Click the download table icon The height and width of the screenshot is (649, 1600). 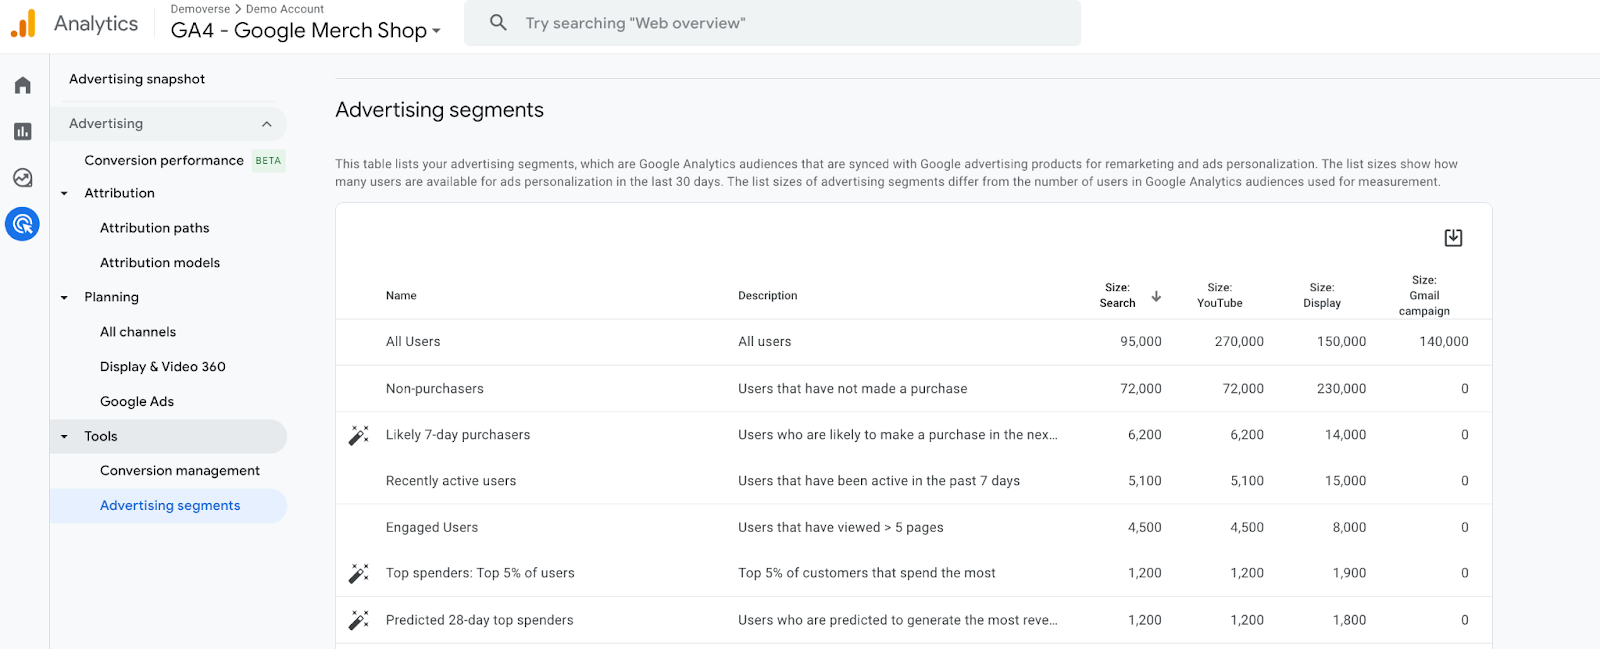click(1453, 238)
